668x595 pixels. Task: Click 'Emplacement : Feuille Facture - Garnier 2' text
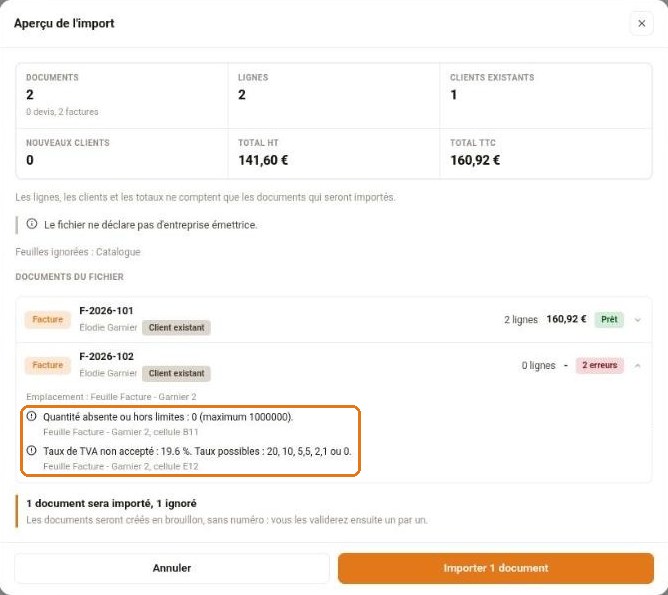[111, 397]
